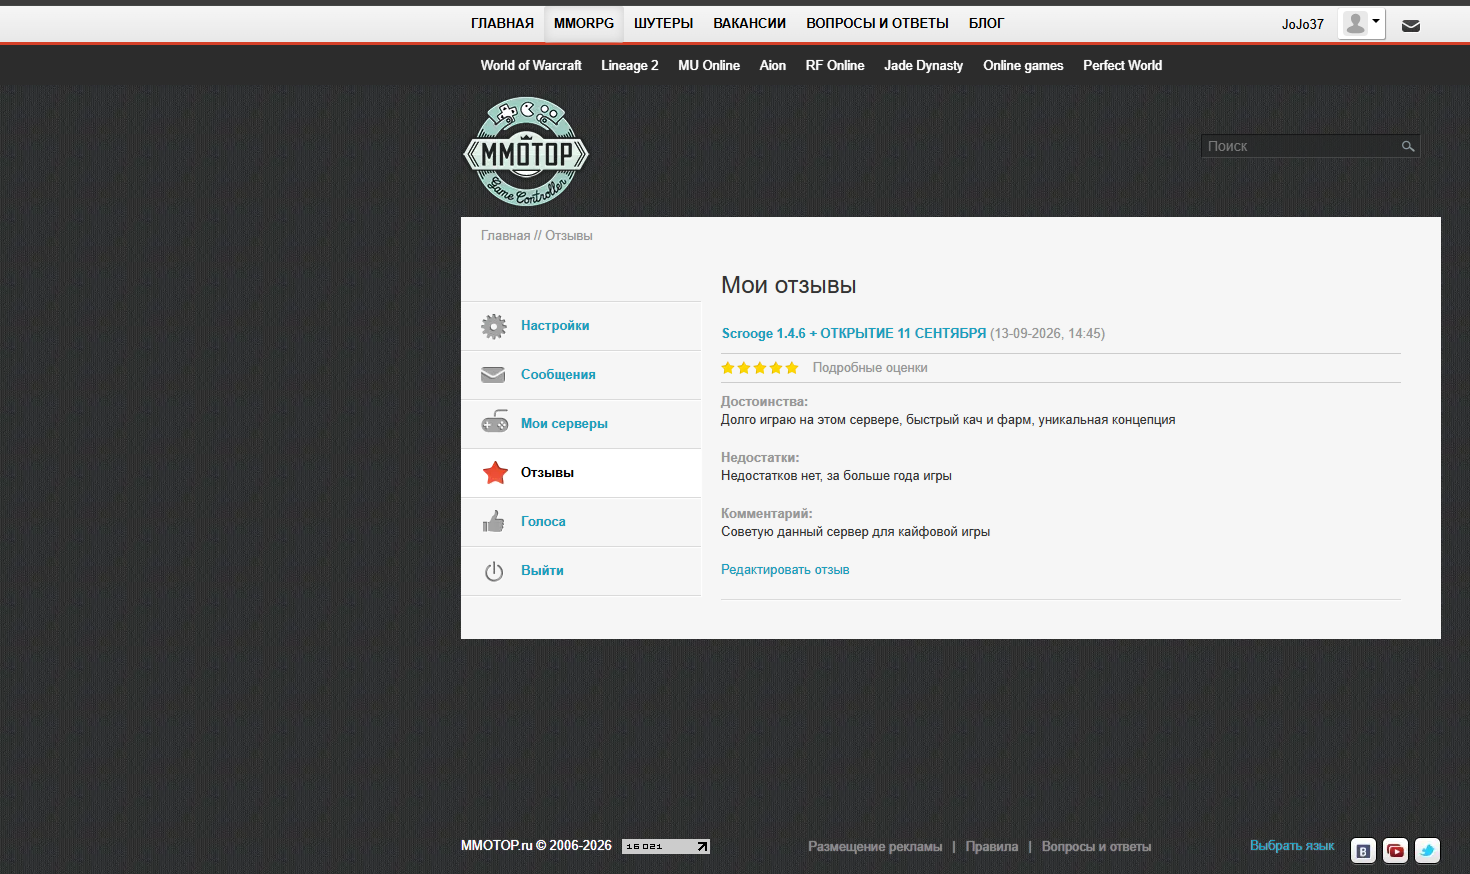Select the MMORPG menu tab

click(584, 23)
